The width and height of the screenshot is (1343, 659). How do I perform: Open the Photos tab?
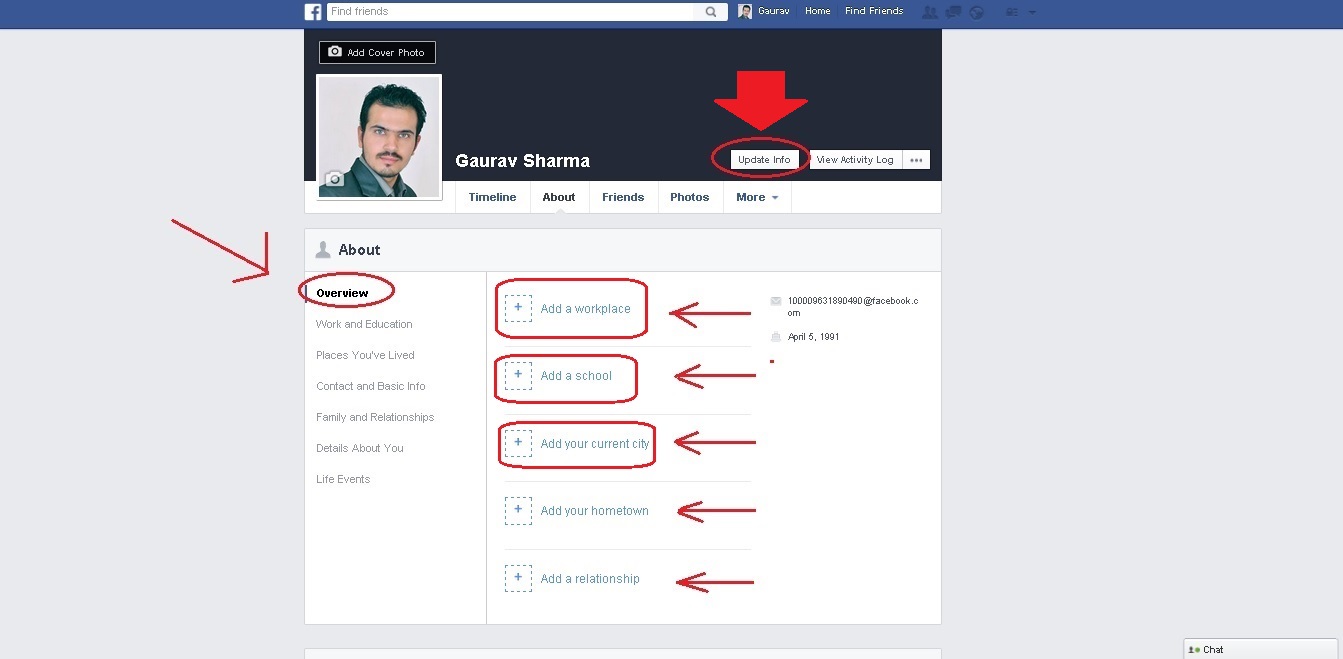click(x=689, y=197)
